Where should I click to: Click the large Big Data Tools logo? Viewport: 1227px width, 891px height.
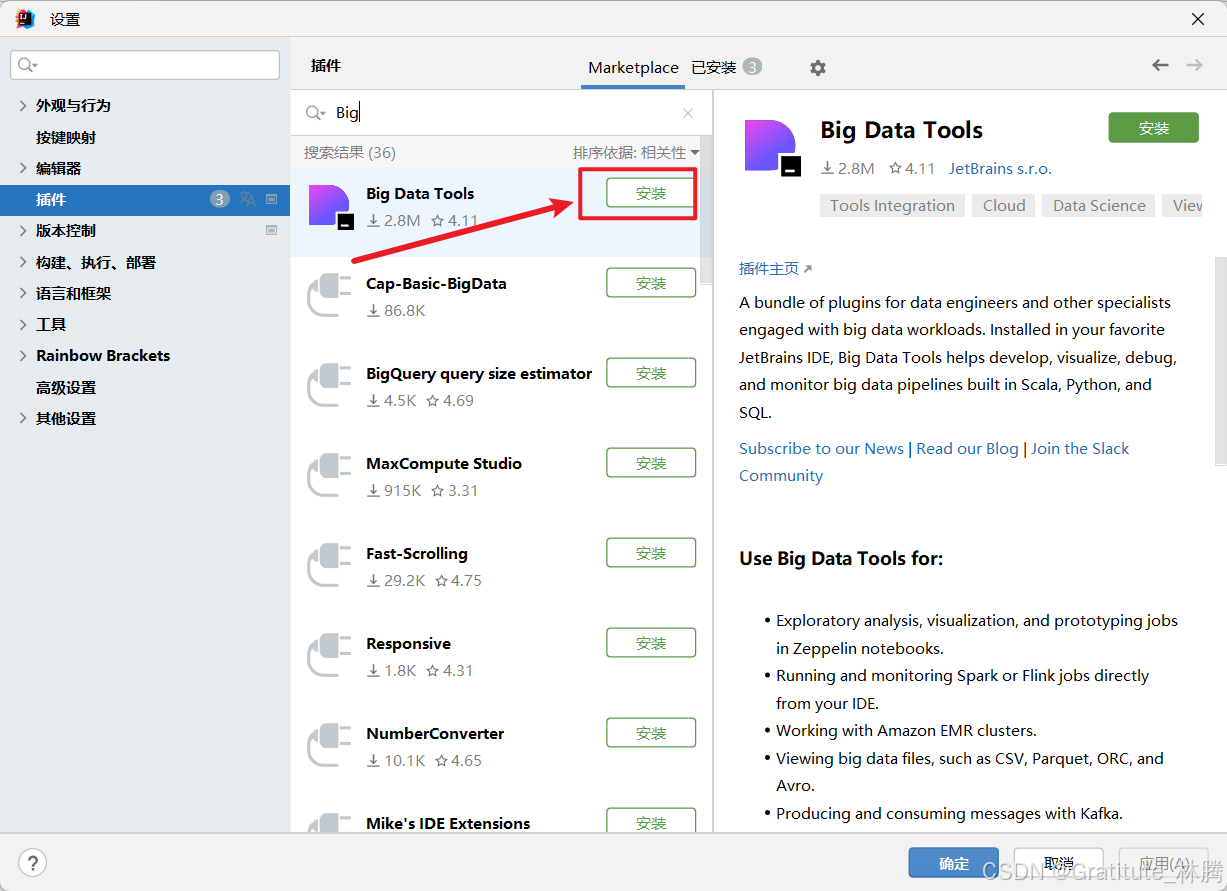coord(773,149)
